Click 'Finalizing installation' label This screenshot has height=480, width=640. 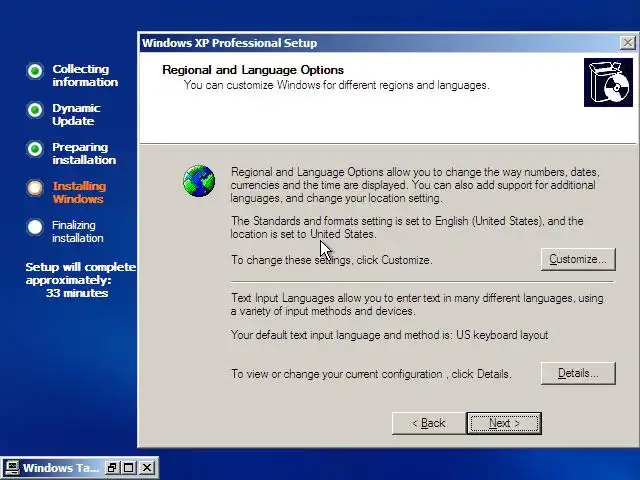click(78, 231)
